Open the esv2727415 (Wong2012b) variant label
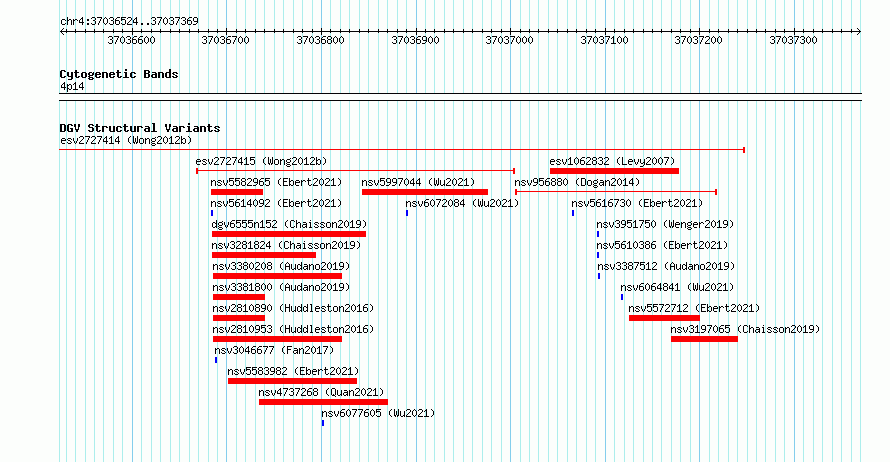 click(261, 161)
